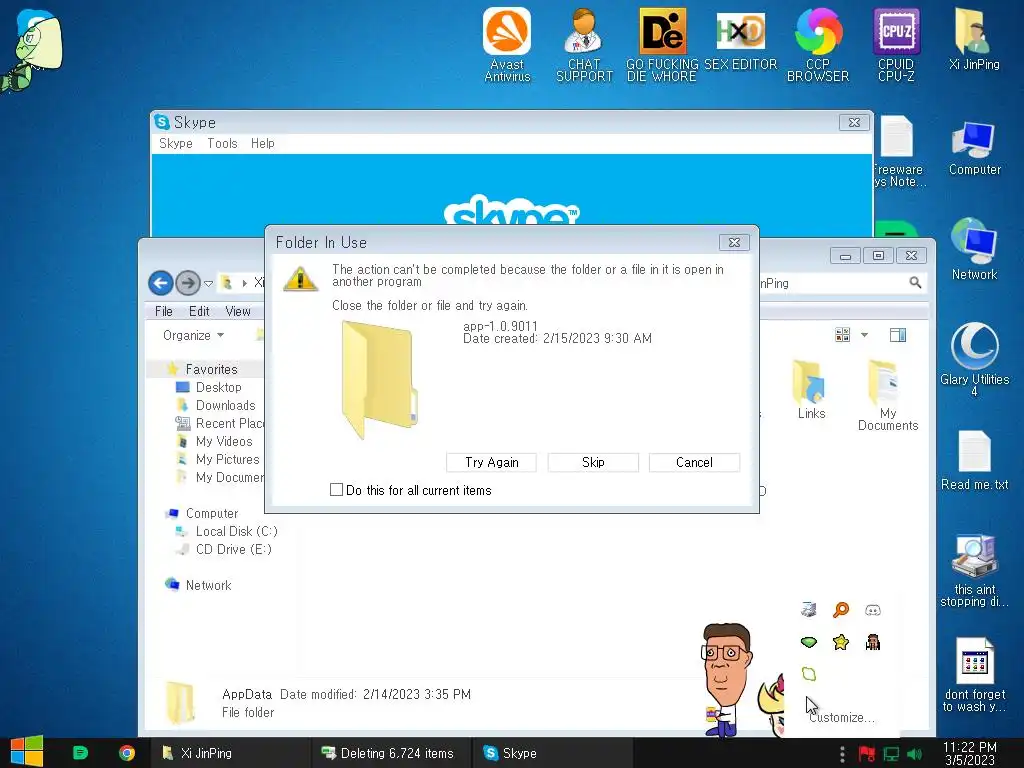Screen dimensions: 1024x768
Task: Click the Windows Start button
Action: 27,752
